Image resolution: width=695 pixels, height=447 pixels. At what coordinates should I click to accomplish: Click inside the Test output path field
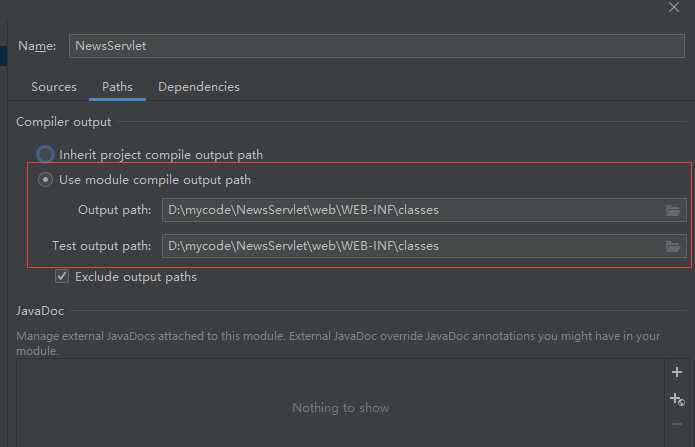(x=413, y=246)
